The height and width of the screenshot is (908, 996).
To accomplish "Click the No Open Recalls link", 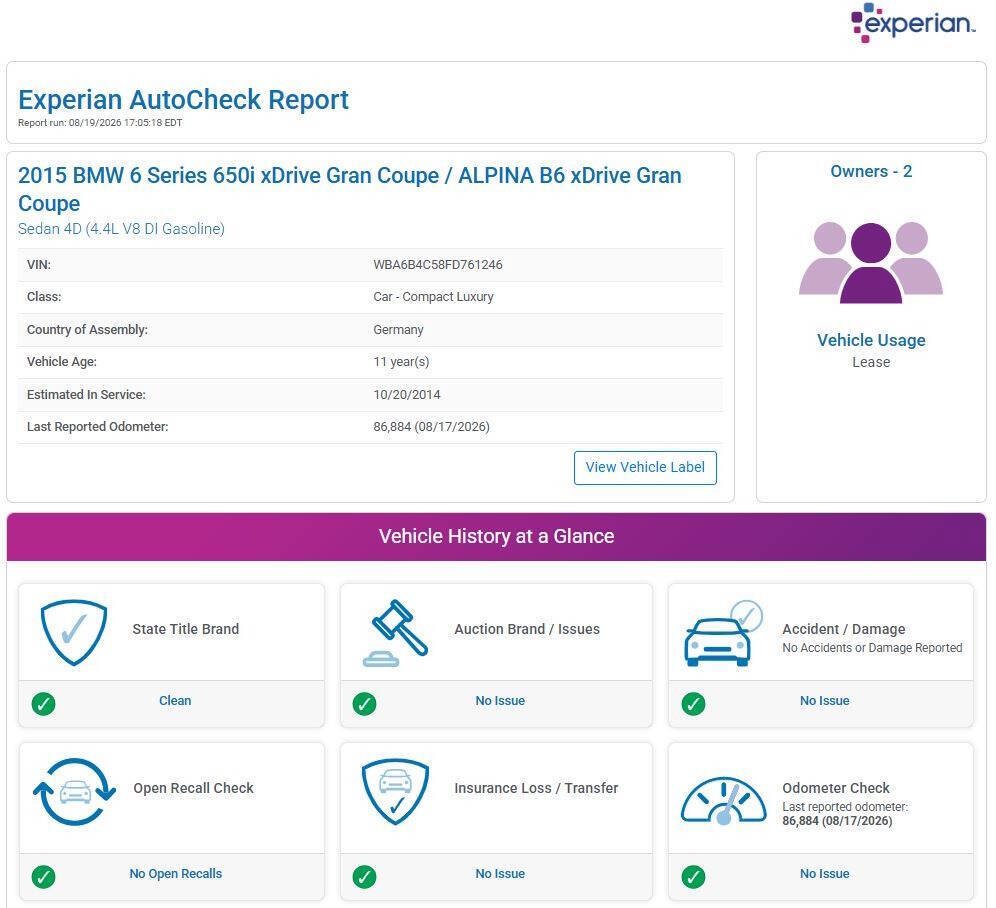I will 176,874.
